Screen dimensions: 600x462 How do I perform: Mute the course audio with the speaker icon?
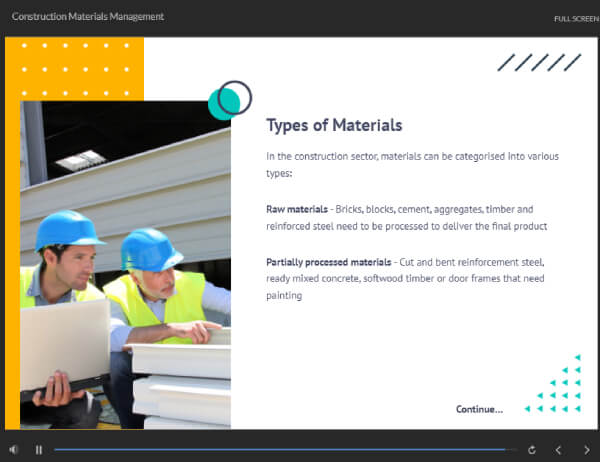point(14,450)
